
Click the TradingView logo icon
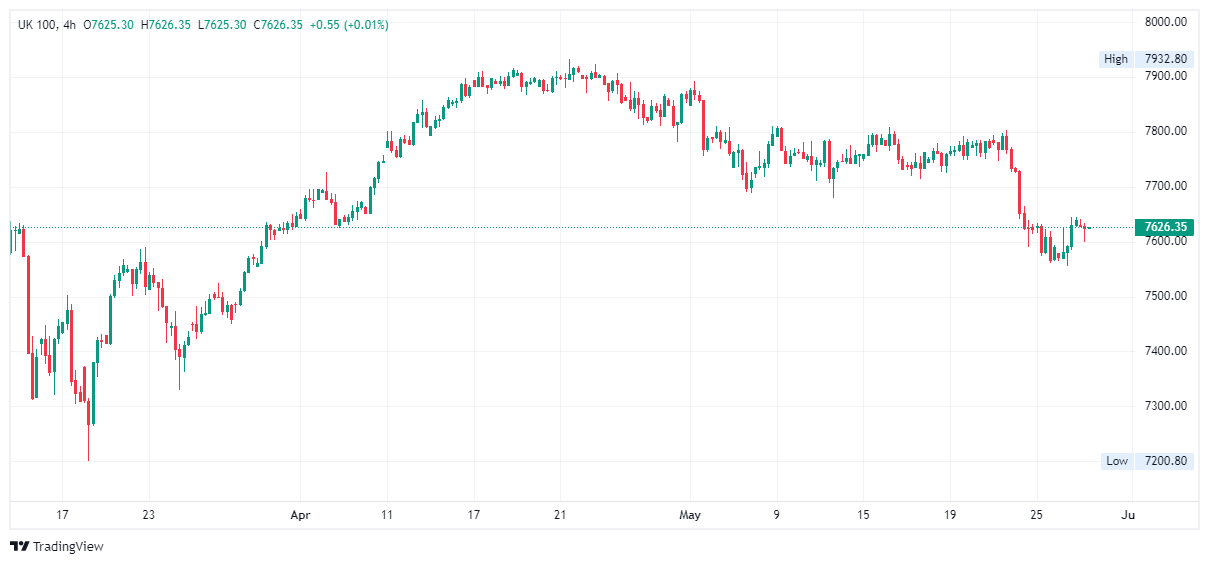pos(19,546)
